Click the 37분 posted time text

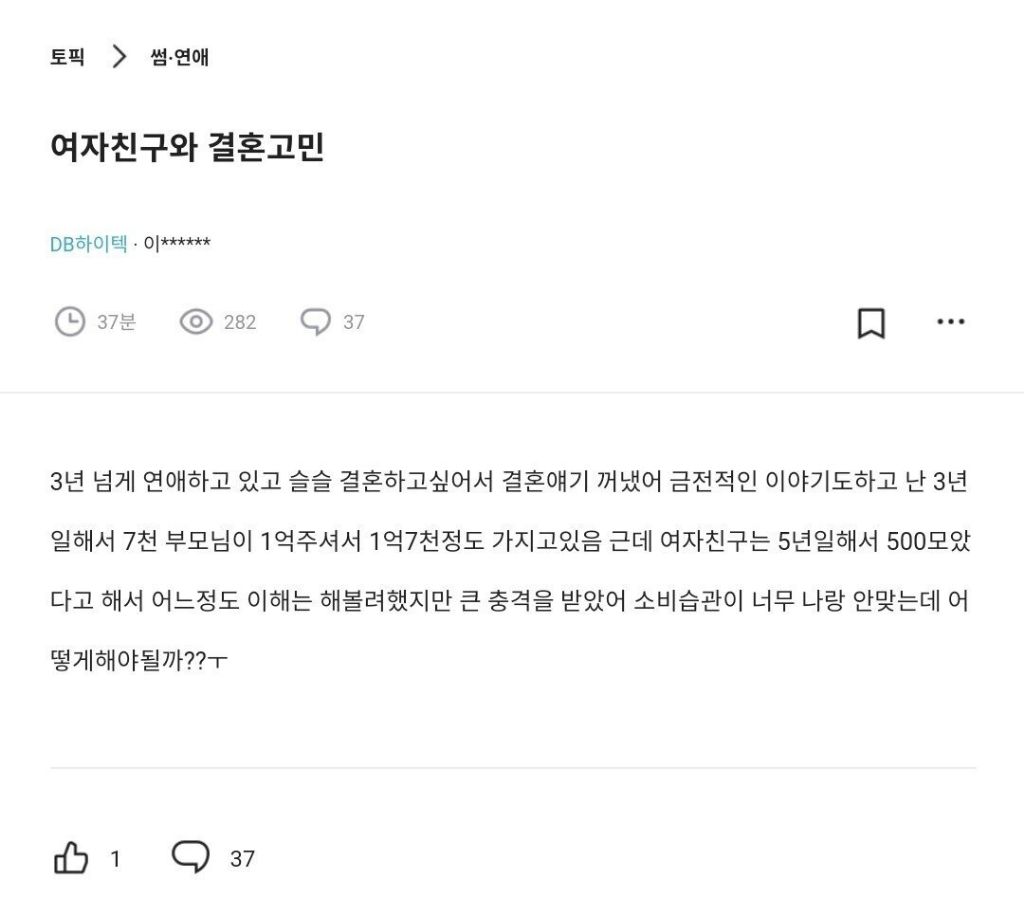116,322
